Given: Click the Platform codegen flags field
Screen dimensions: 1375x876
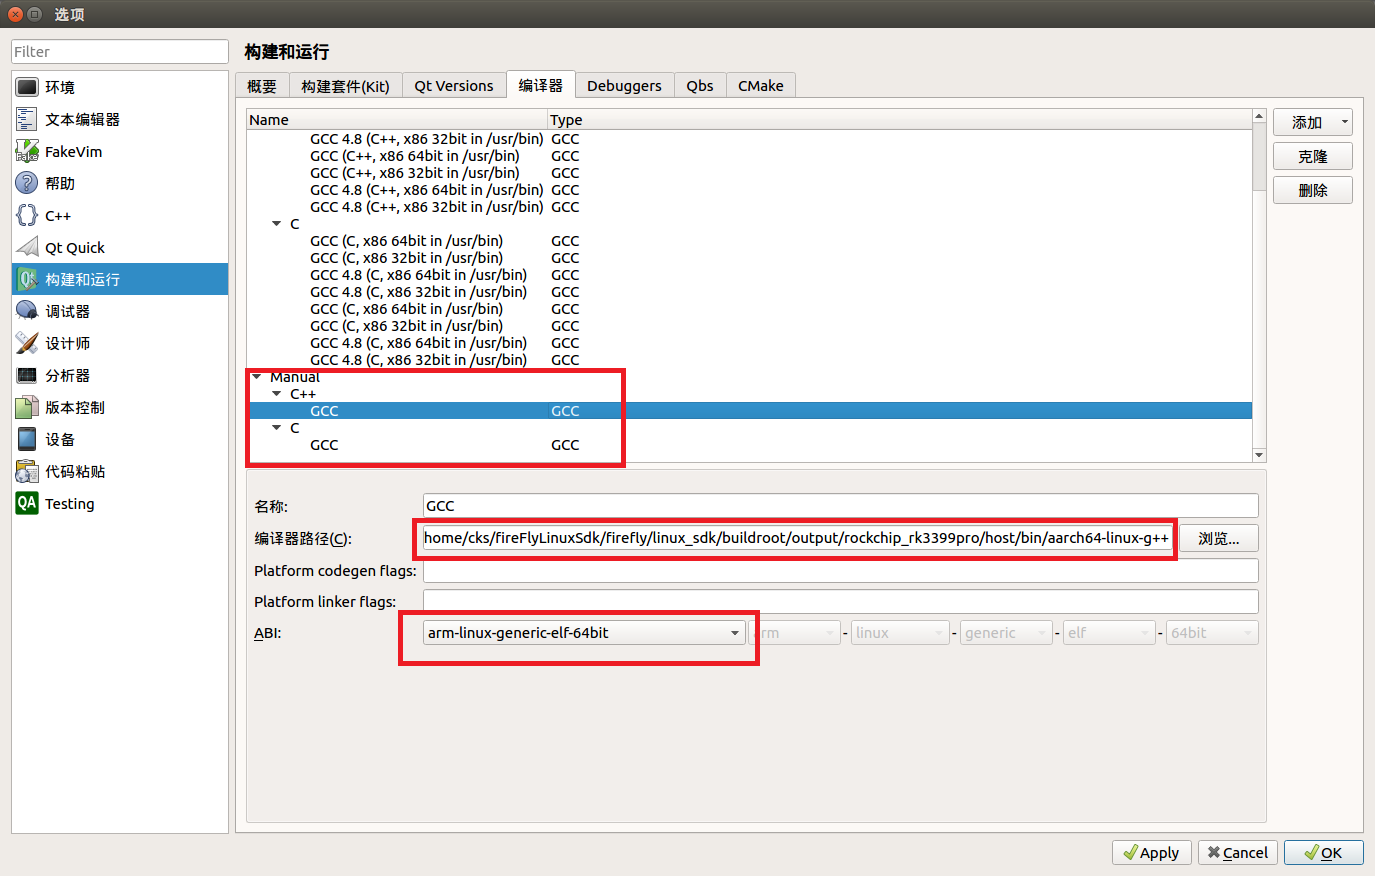Looking at the screenshot, I should click(x=840, y=570).
